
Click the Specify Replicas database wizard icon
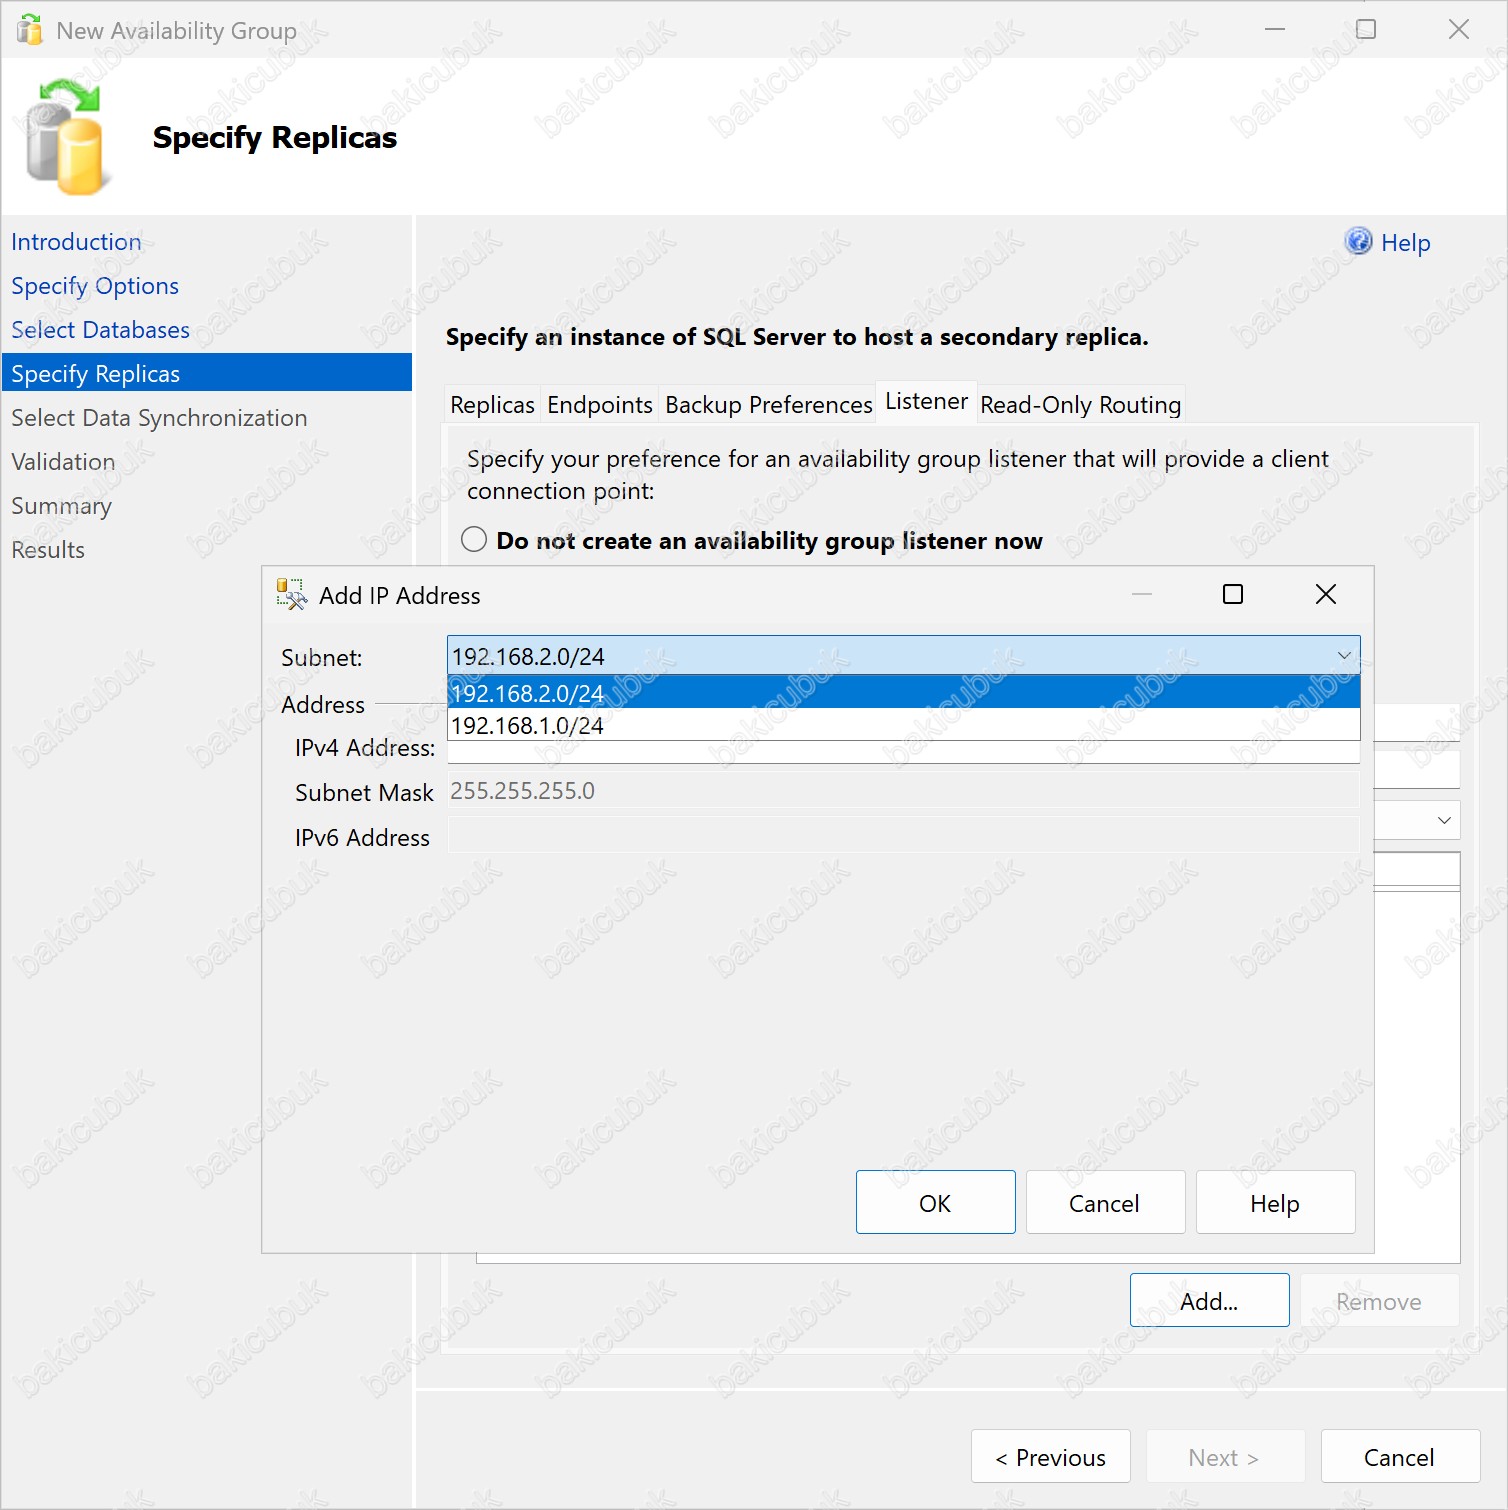point(65,138)
